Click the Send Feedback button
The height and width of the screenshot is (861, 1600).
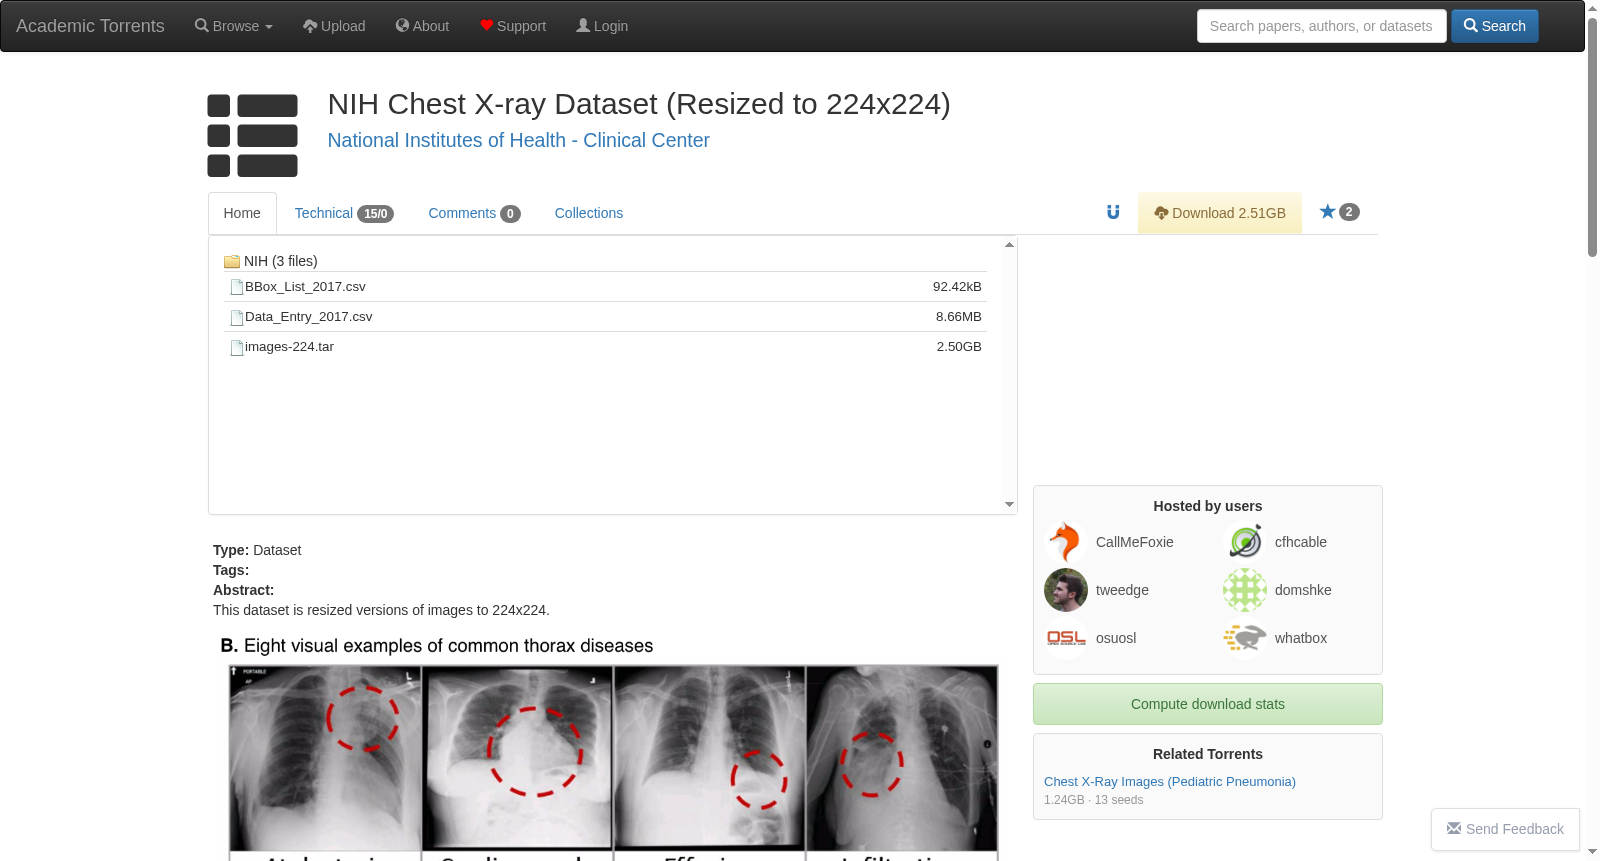pos(1505,829)
